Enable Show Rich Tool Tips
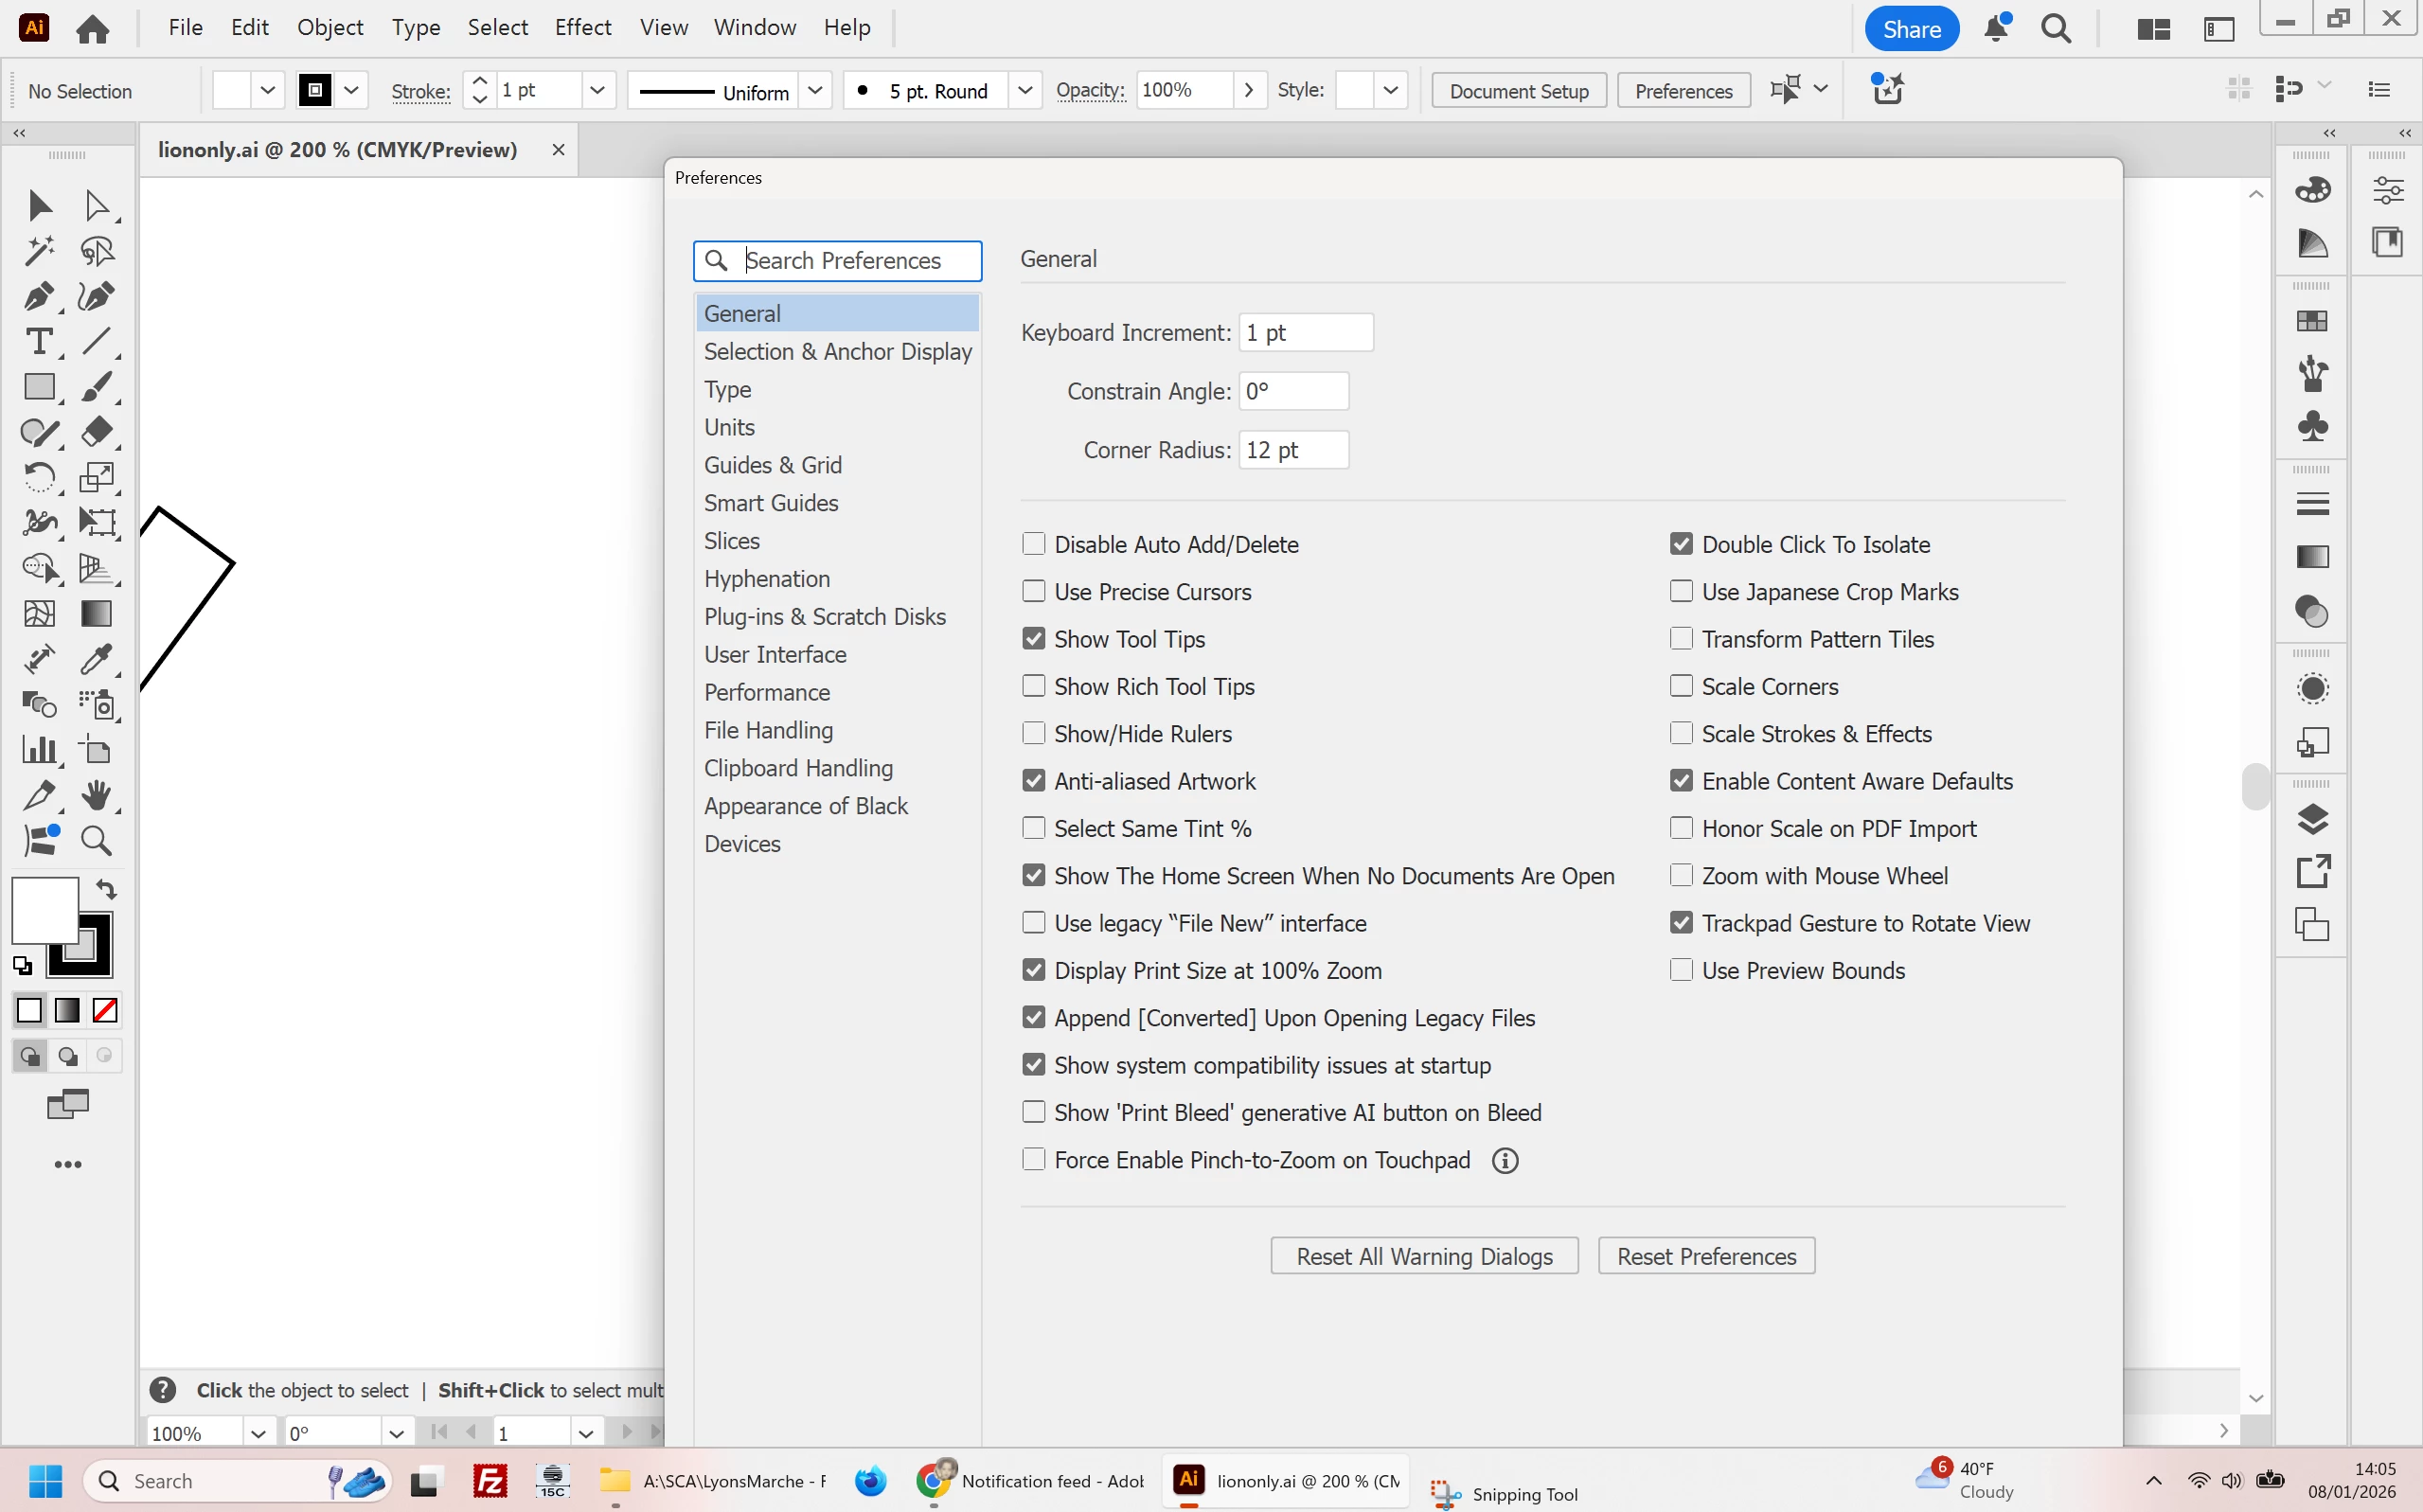Viewport: 2423px width, 1512px height. coord(1034,686)
